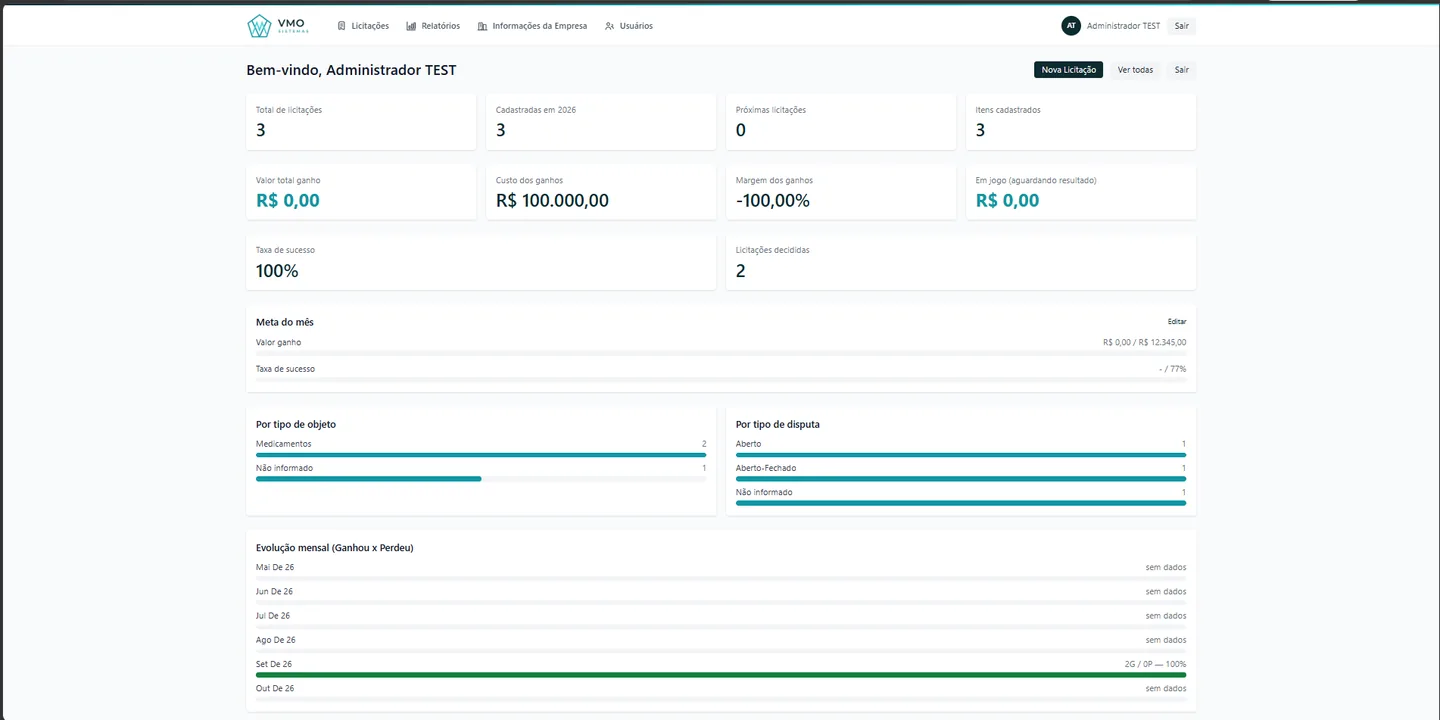Viewport: 1440px width, 720px height.
Task: Click the Em jogo (aguardando resultado) card
Action: click(1081, 192)
